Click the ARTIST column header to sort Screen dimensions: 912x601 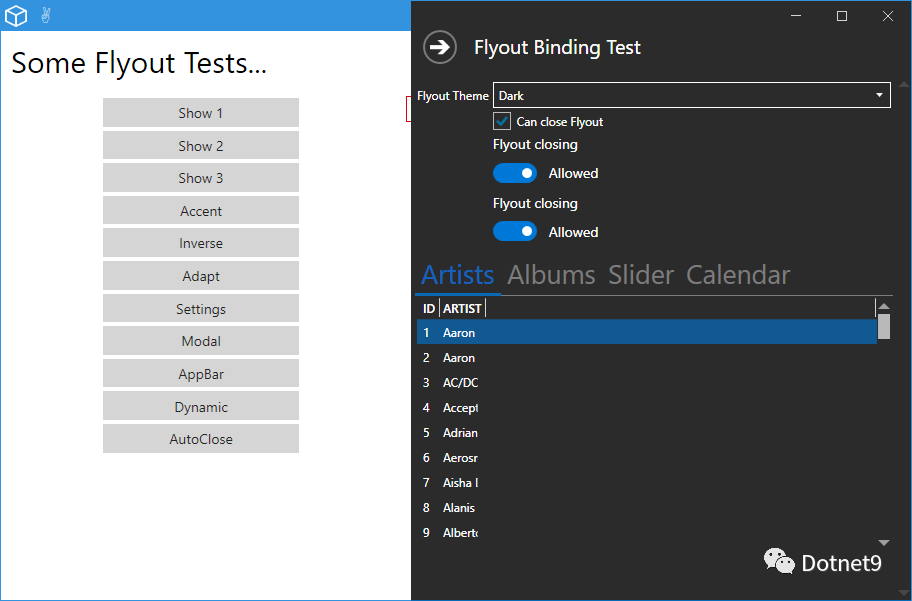tap(462, 308)
